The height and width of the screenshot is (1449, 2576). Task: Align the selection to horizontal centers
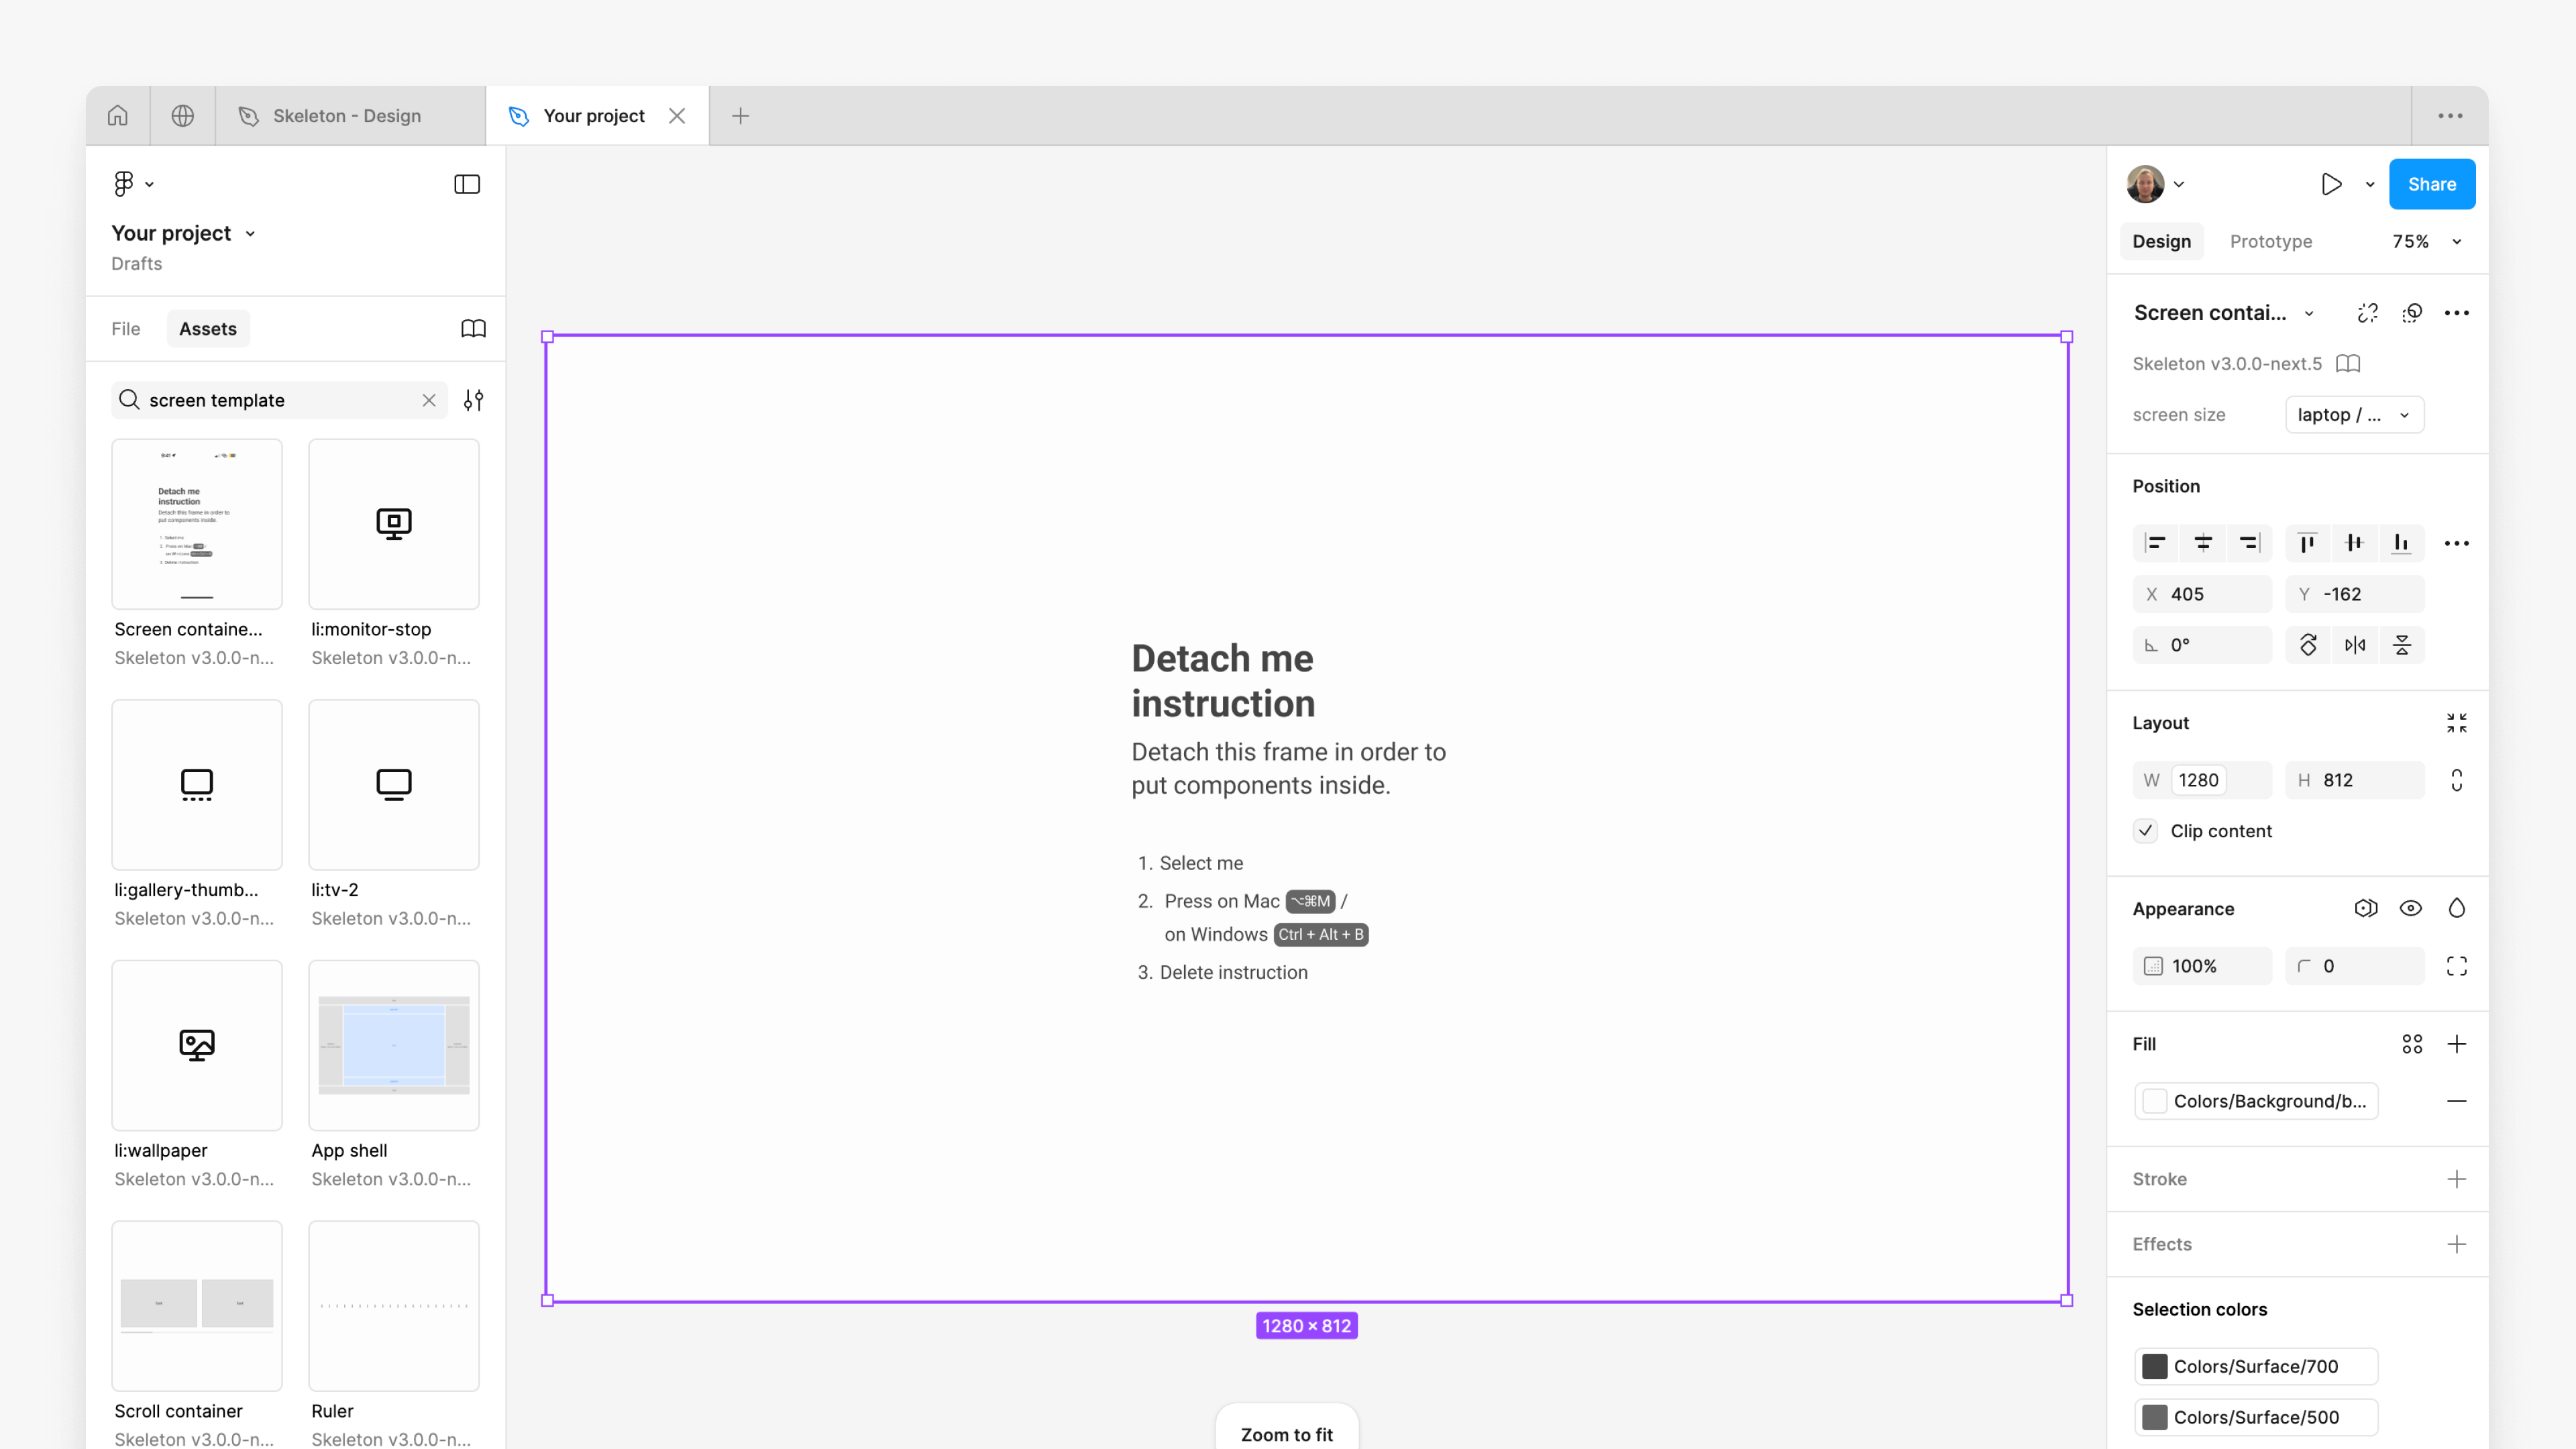[x=2203, y=543]
